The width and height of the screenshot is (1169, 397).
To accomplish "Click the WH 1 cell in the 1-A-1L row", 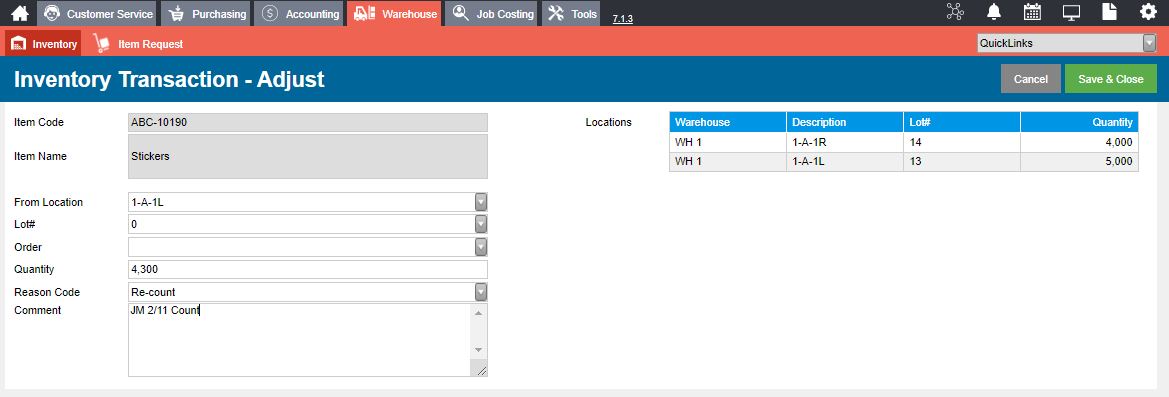I will coord(728,162).
